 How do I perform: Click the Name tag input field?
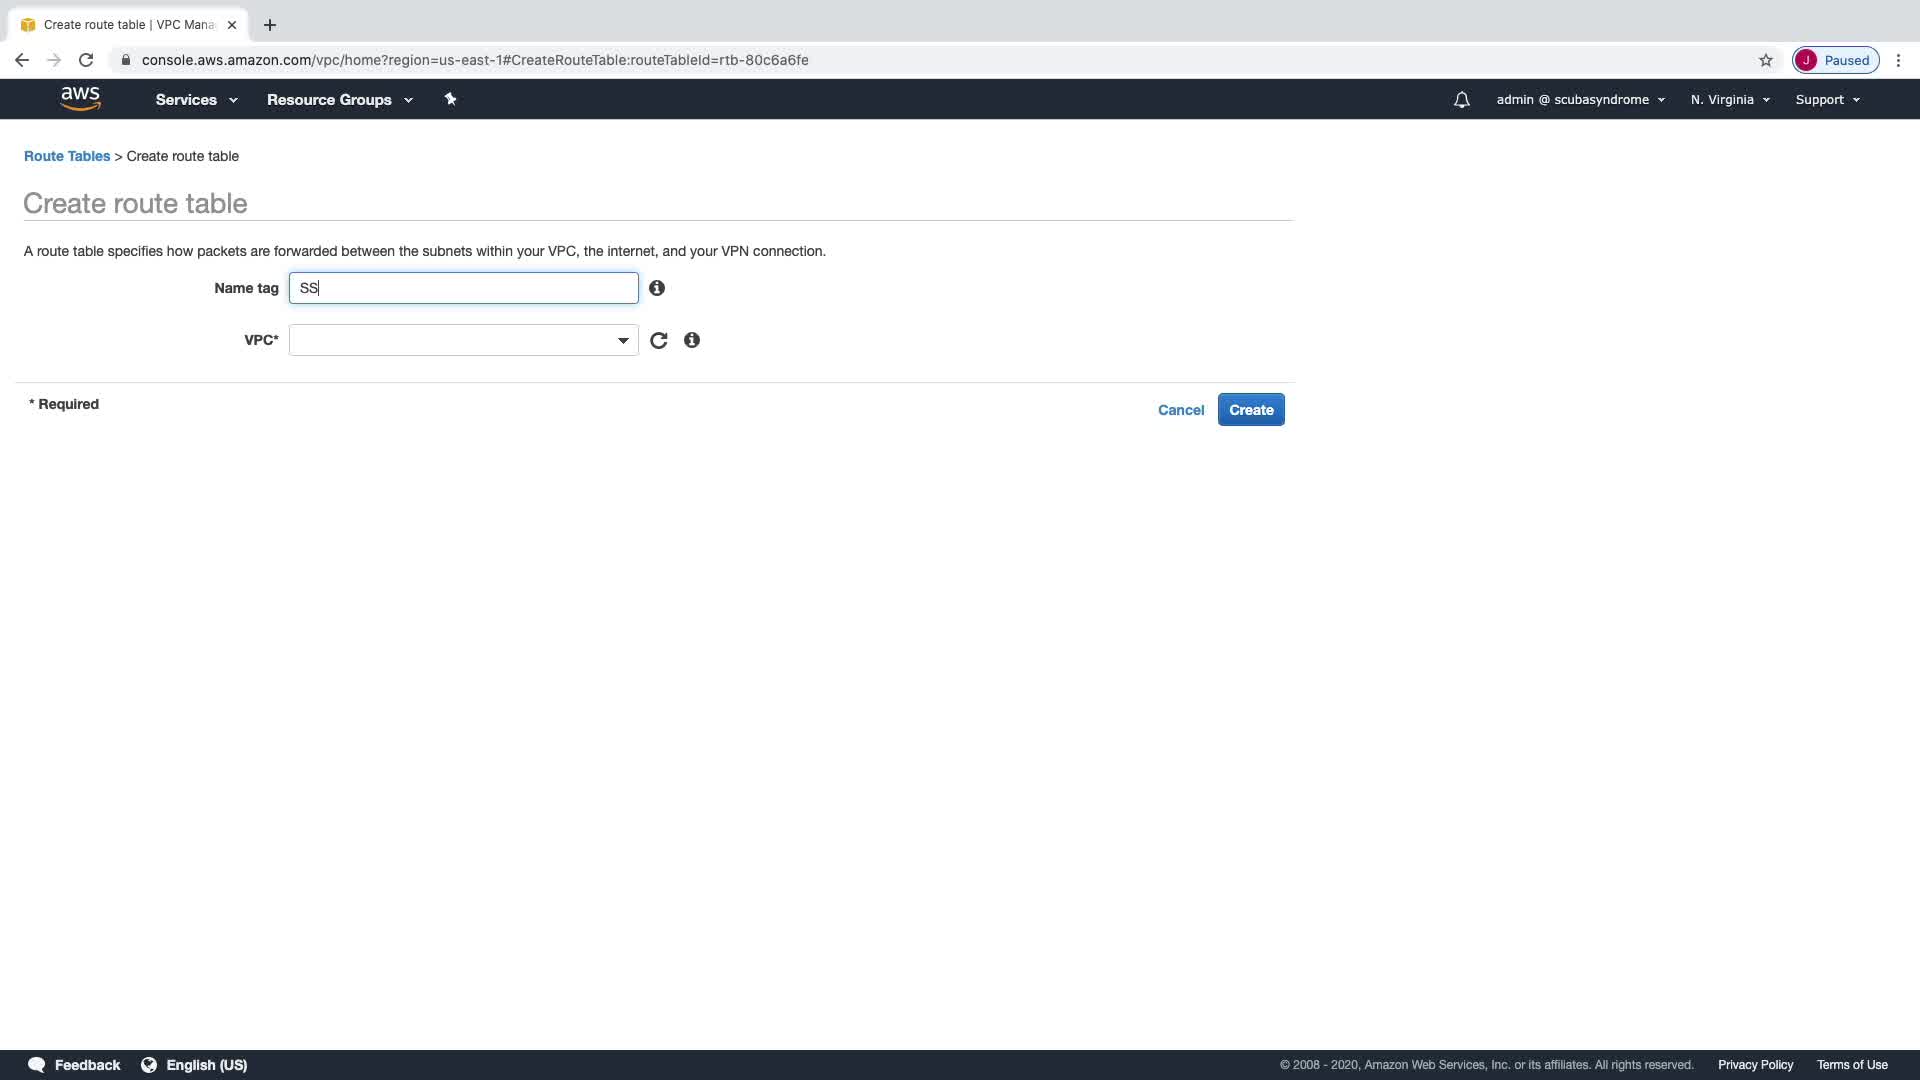463,288
